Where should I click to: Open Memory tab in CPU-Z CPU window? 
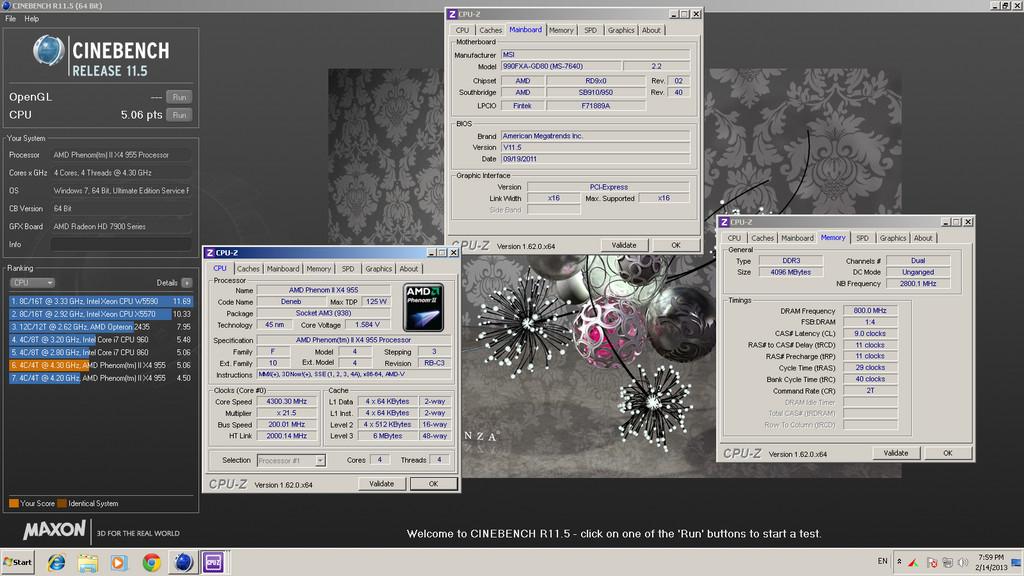319,269
